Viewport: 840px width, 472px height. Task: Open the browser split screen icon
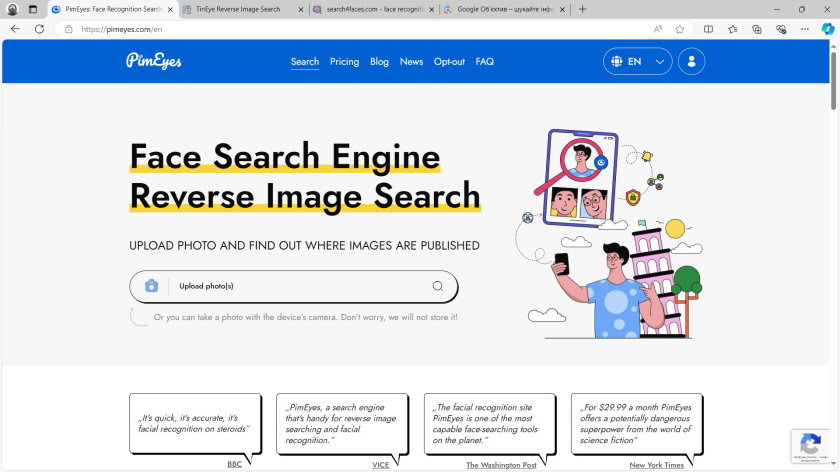click(x=708, y=29)
